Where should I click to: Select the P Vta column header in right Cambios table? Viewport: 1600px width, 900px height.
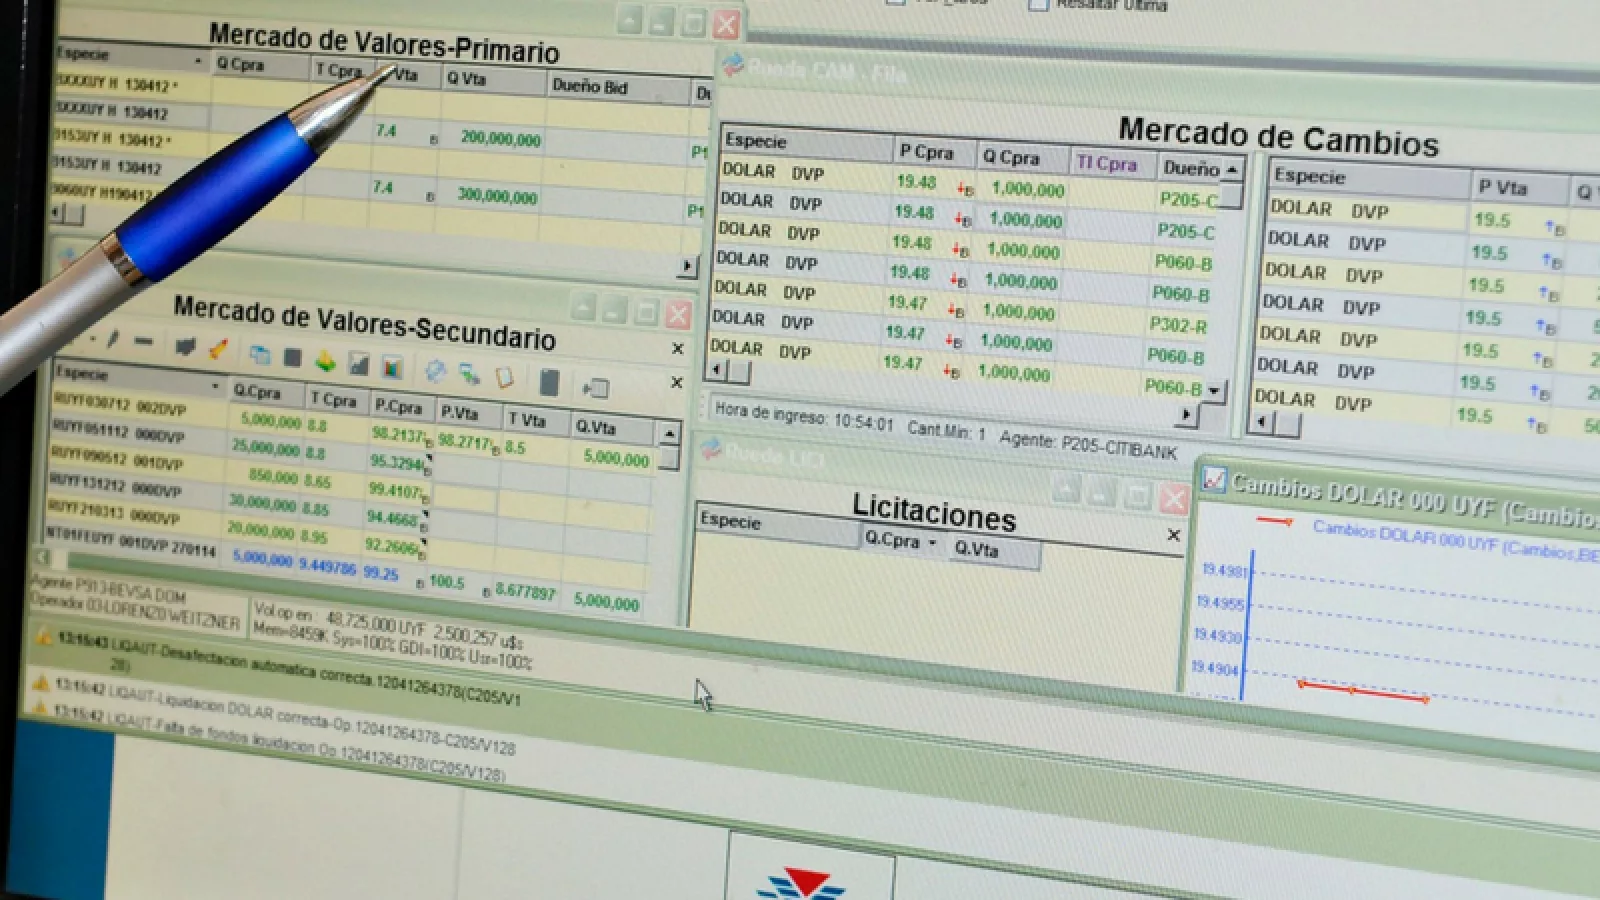point(1502,187)
